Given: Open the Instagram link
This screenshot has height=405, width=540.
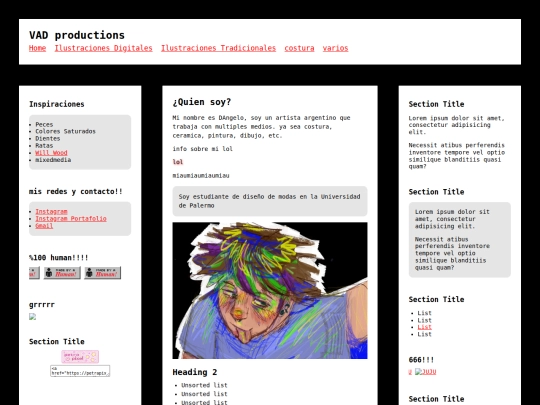Looking at the screenshot, I should click(x=51, y=211).
